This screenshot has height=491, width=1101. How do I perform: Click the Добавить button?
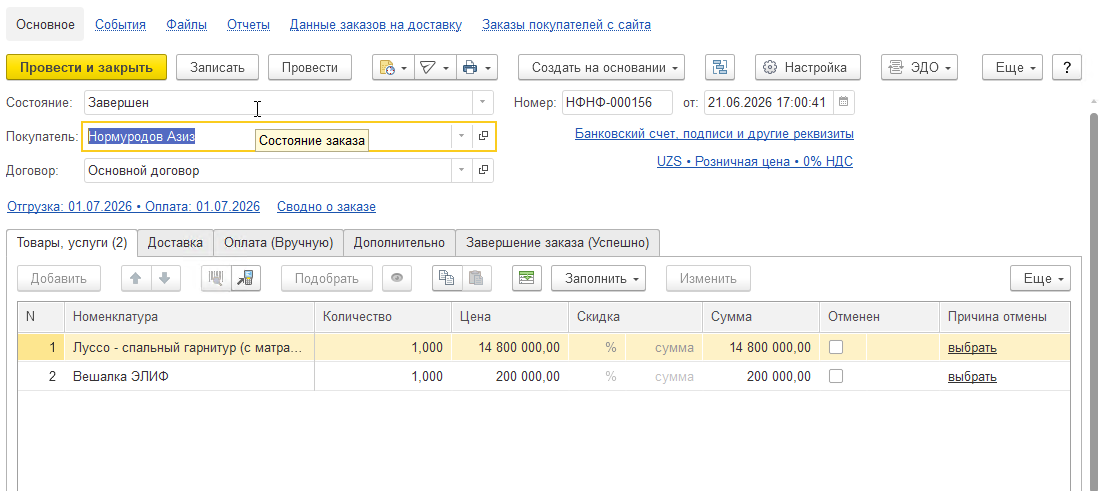59,278
